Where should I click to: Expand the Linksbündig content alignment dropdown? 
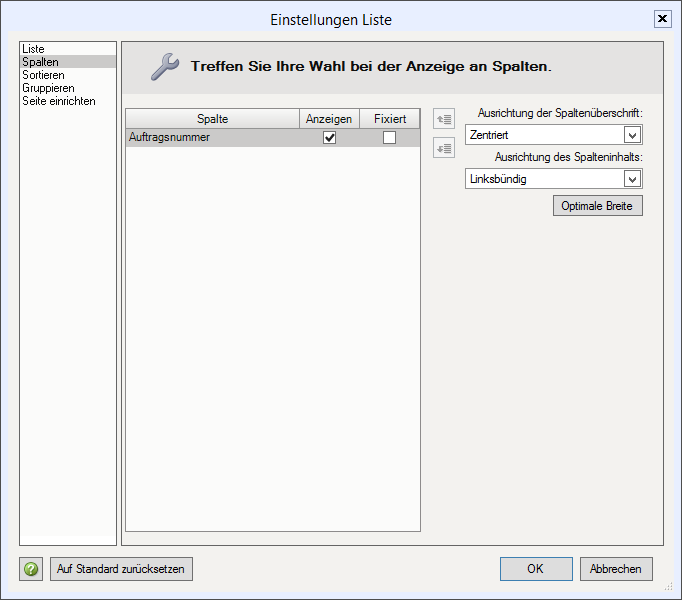pyautogui.click(x=632, y=179)
